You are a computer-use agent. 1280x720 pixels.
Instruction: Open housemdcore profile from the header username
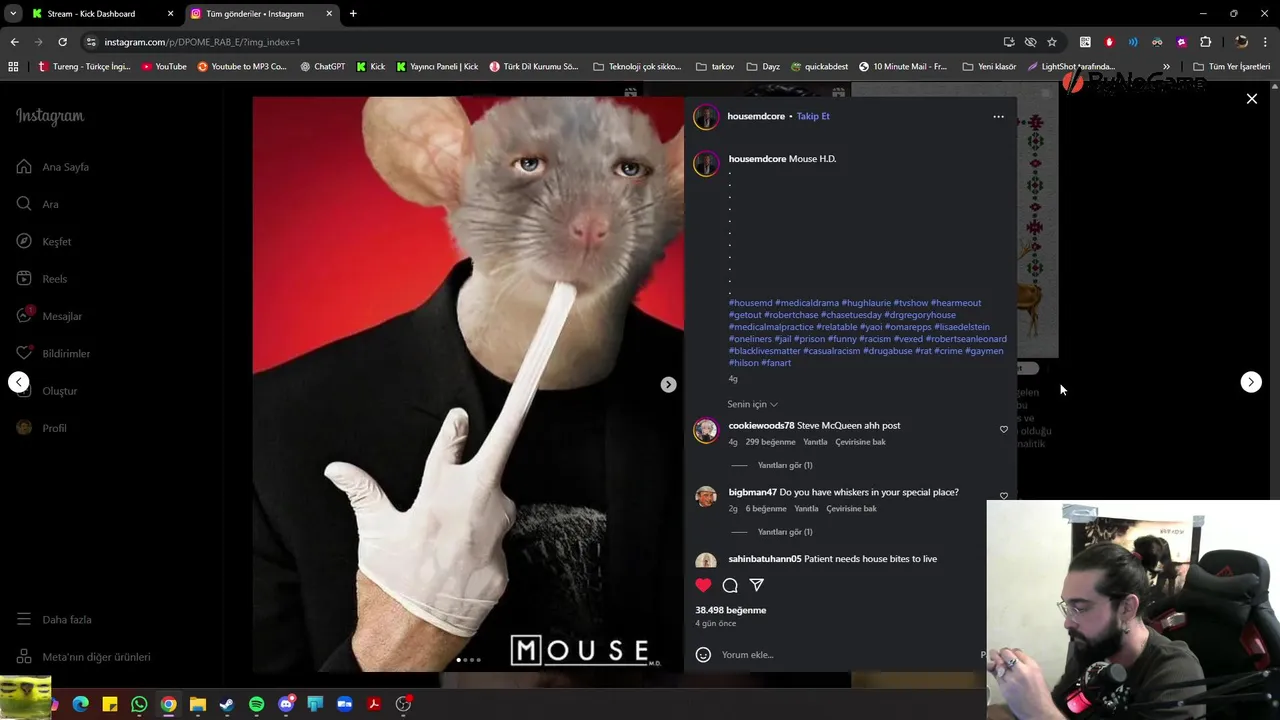pos(756,116)
